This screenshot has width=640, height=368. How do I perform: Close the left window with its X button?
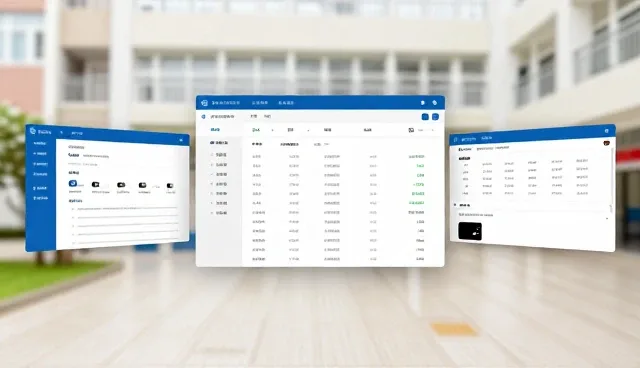[181, 140]
